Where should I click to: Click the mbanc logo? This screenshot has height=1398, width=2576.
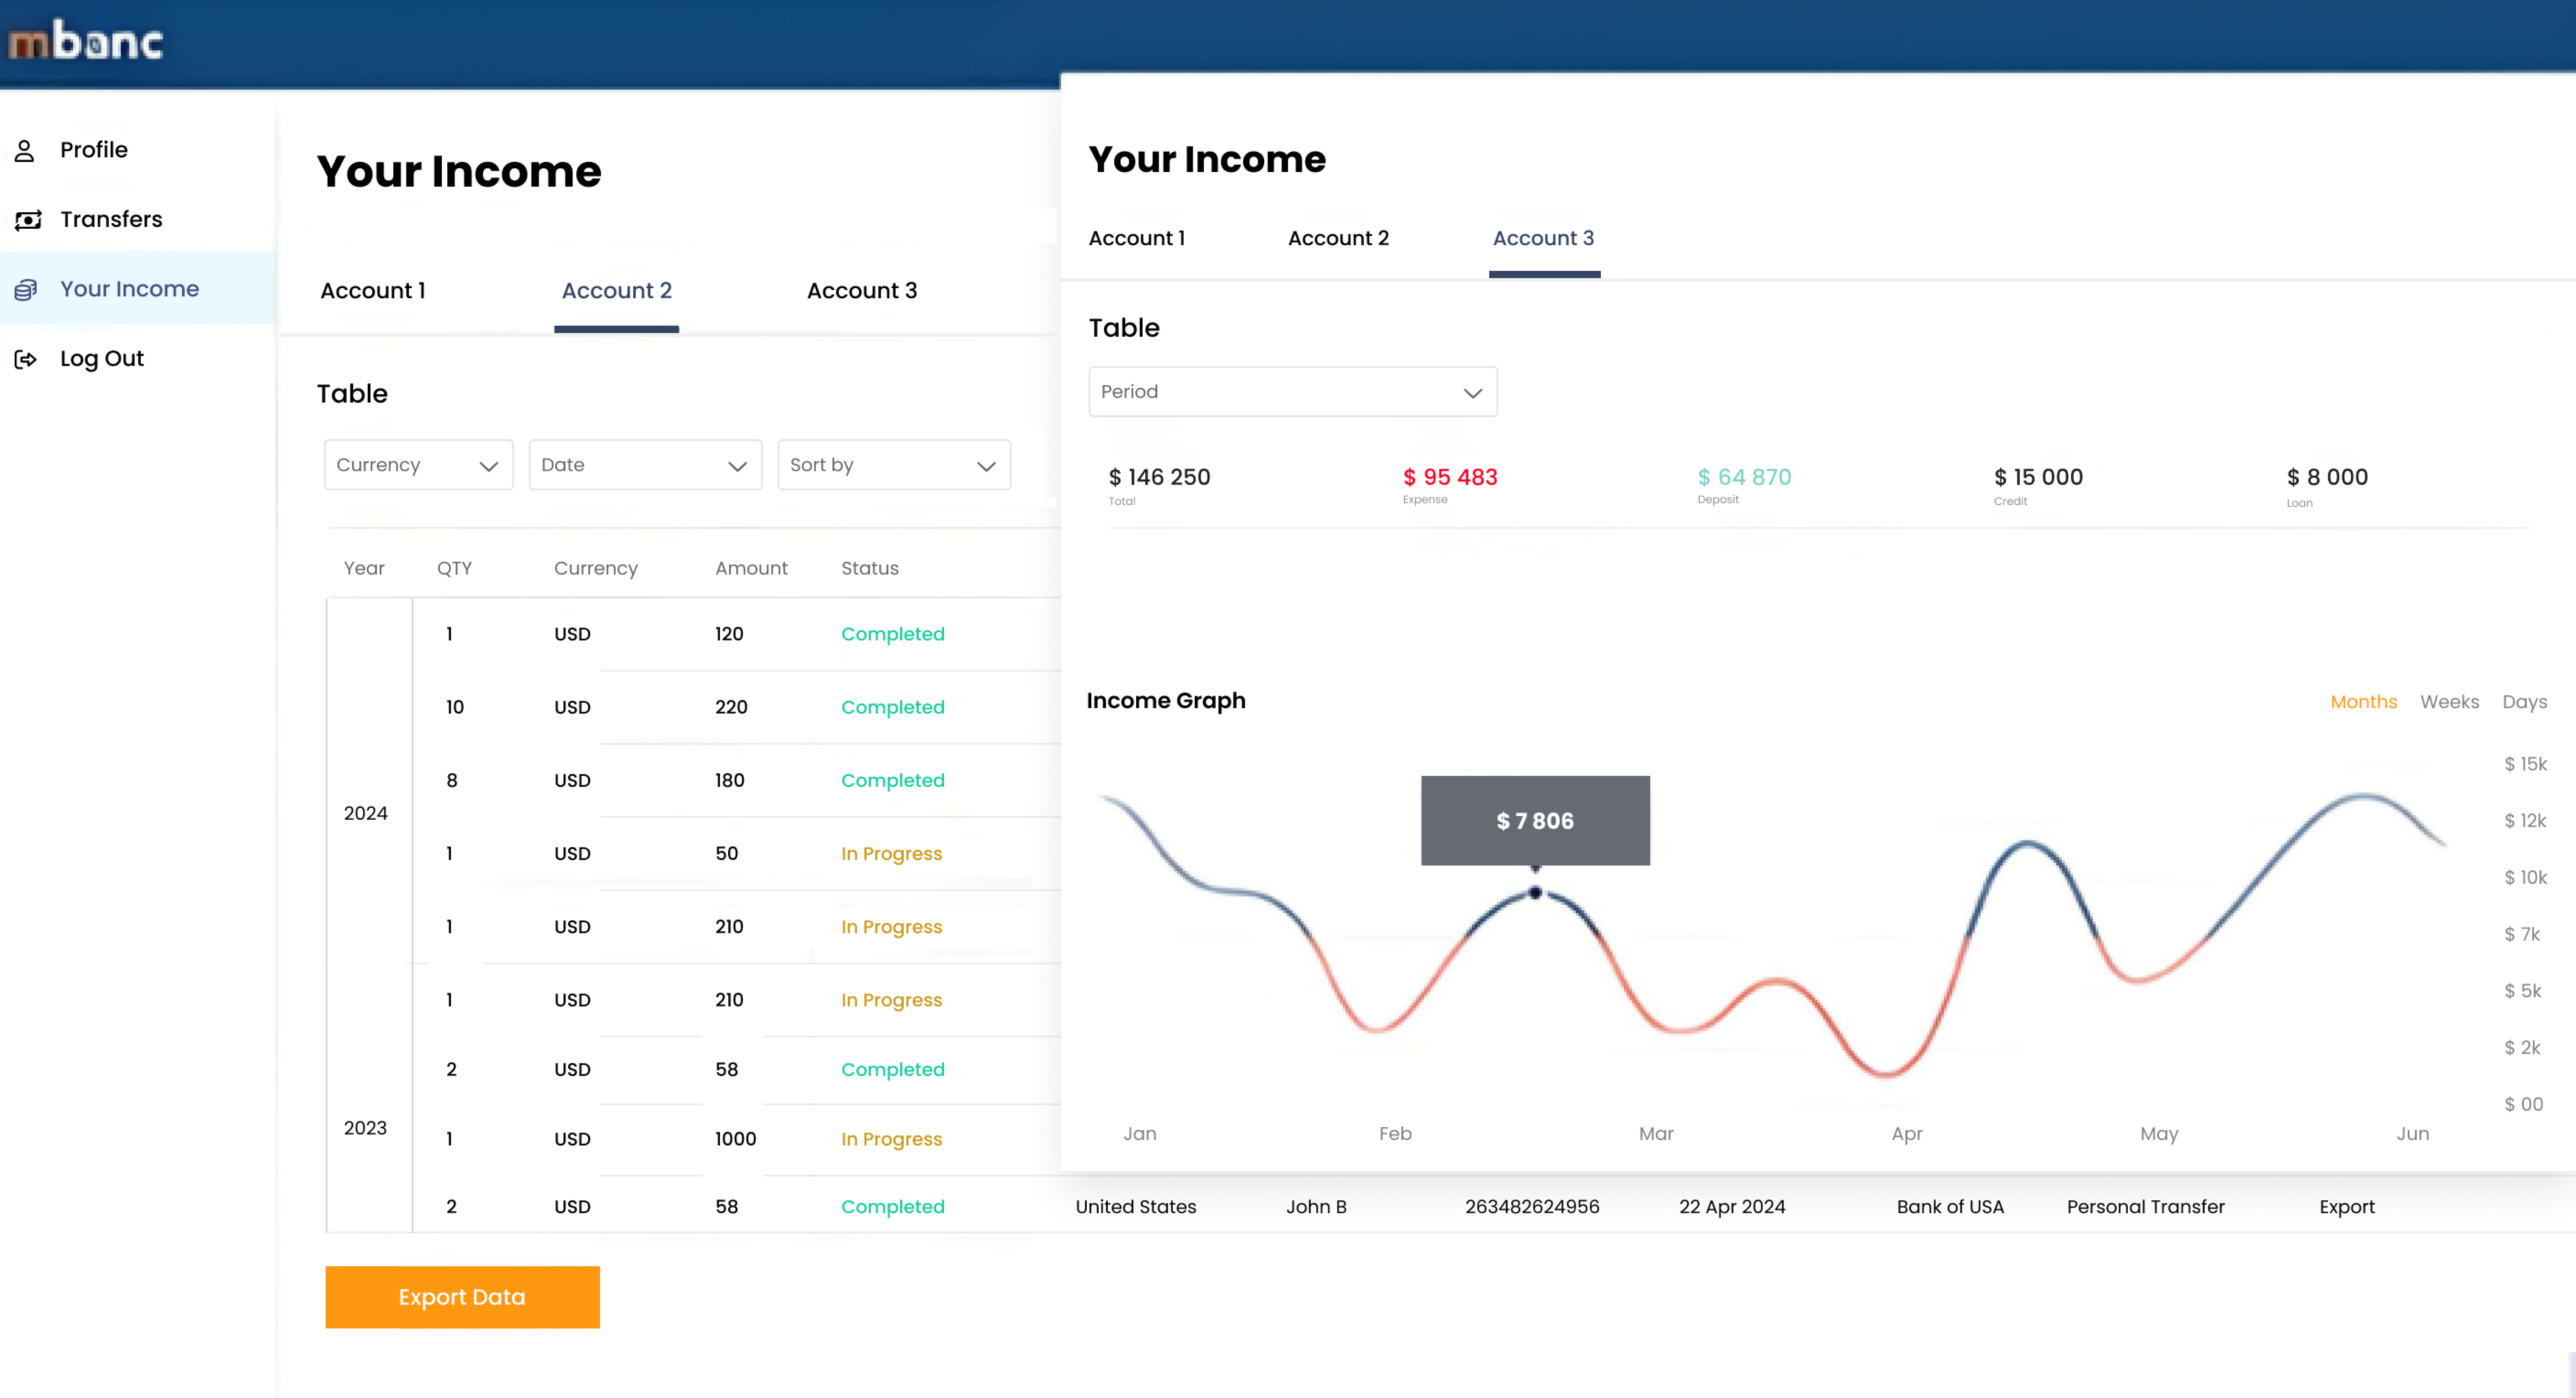tap(86, 42)
